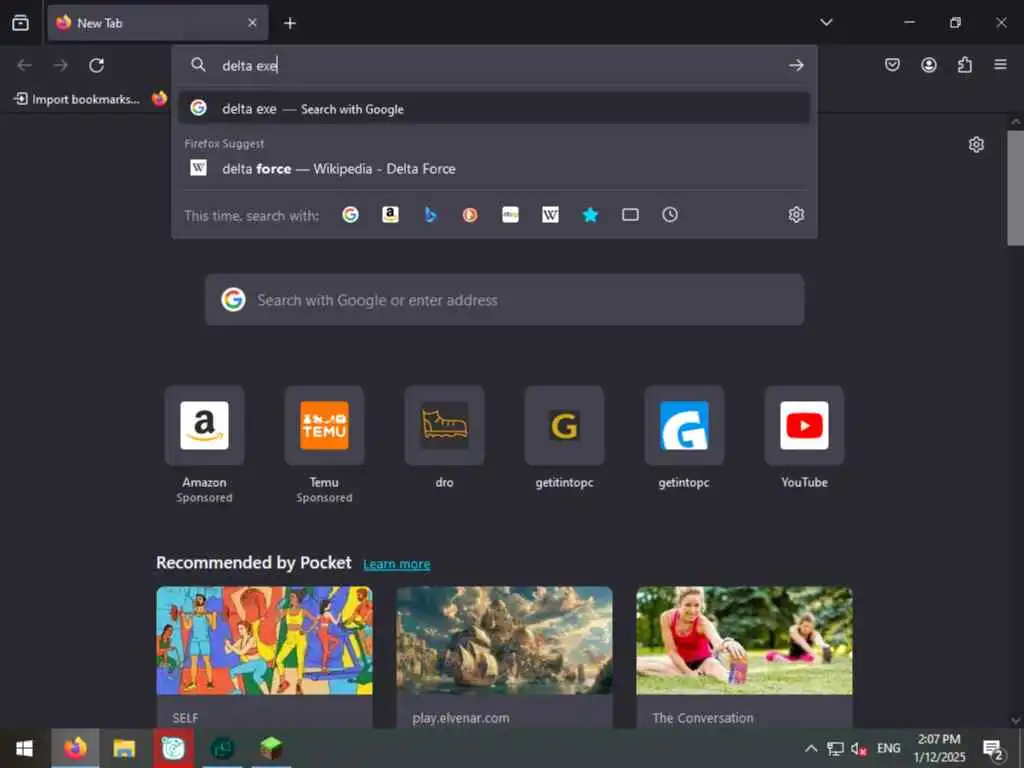
Task: Close the New Tab tab
Action: [252, 23]
